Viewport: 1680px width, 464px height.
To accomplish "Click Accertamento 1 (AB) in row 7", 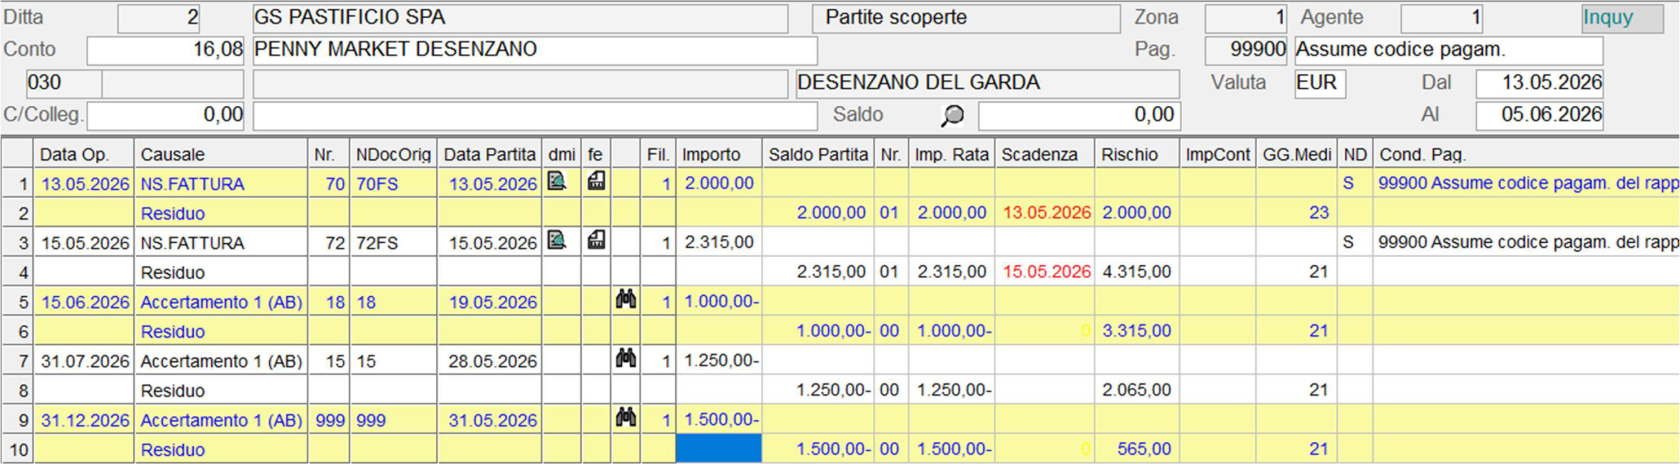I will click(x=221, y=360).
